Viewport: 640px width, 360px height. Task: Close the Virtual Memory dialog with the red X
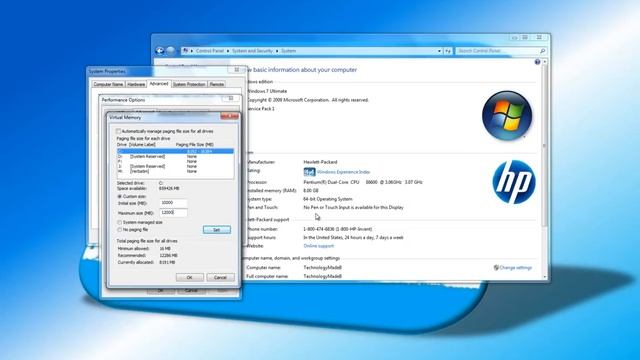tap(229, 117)
